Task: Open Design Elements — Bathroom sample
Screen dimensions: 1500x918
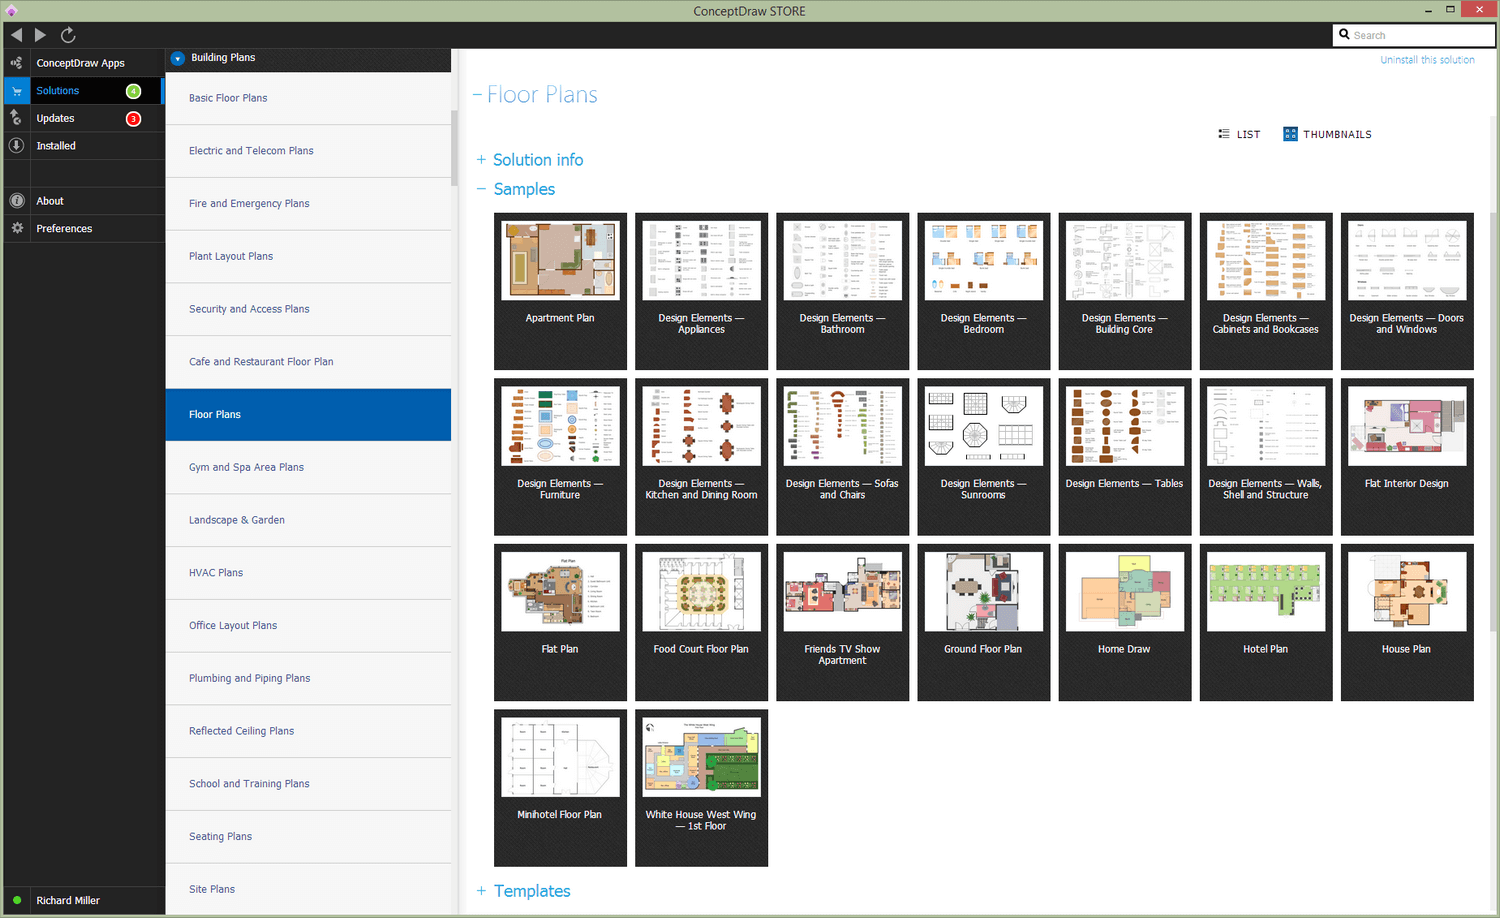Action: (842, 291)
